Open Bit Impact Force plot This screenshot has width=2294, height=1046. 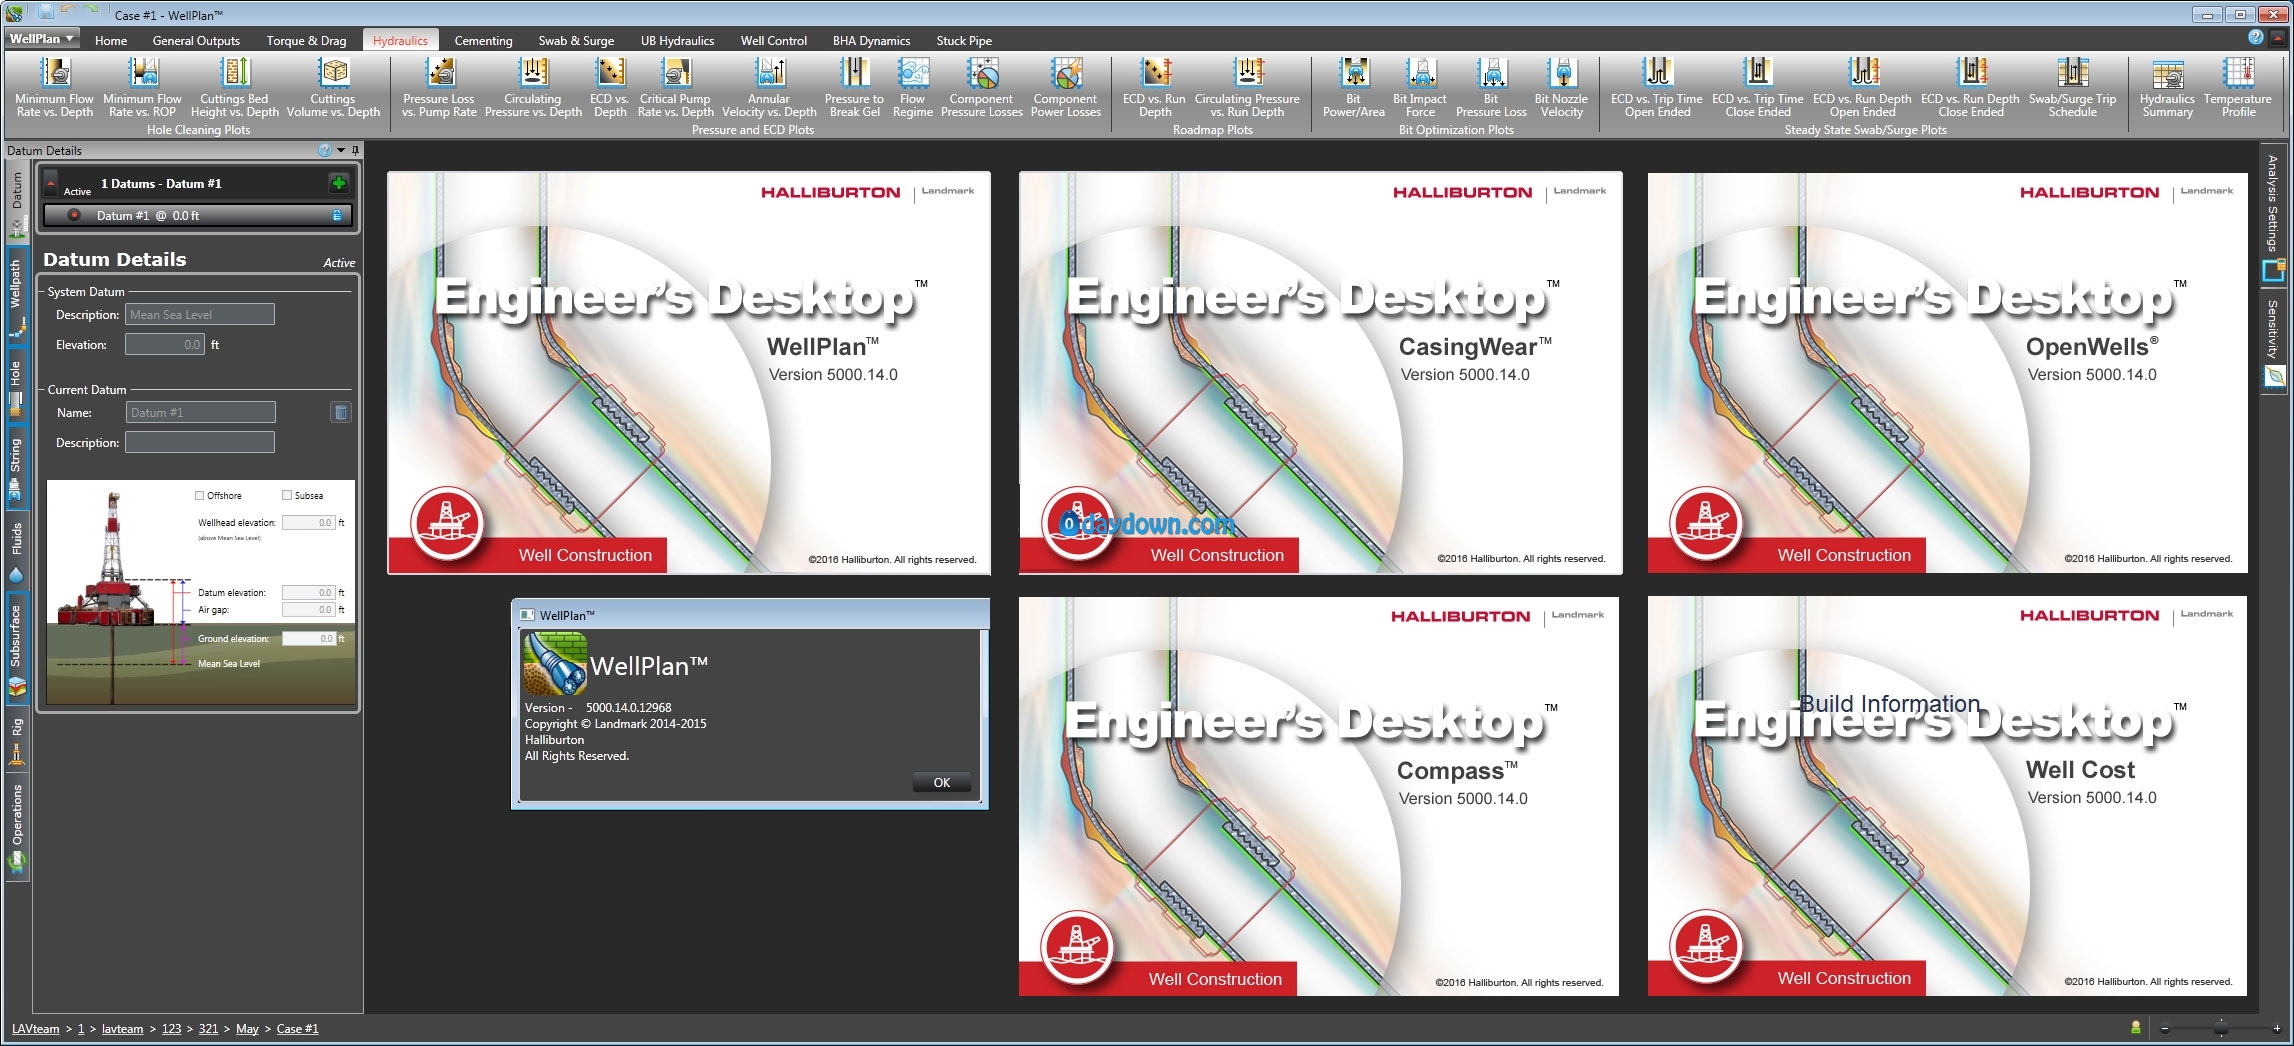[1420, 88]
